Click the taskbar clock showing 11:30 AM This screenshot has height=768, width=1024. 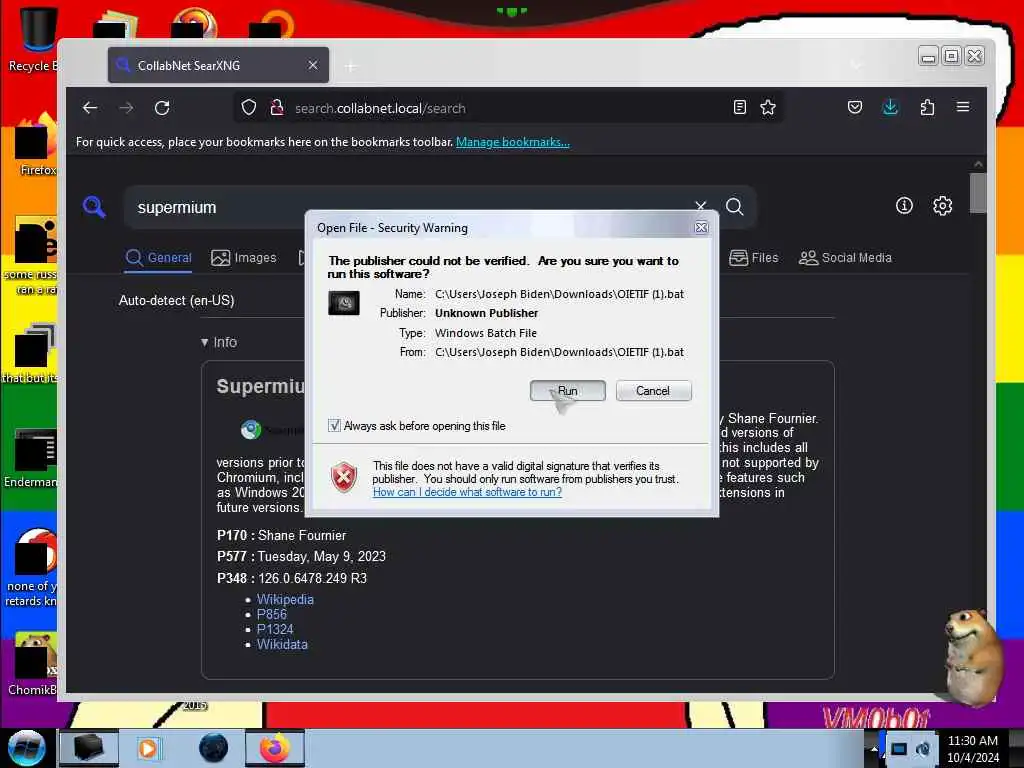[x=973, y=748]
